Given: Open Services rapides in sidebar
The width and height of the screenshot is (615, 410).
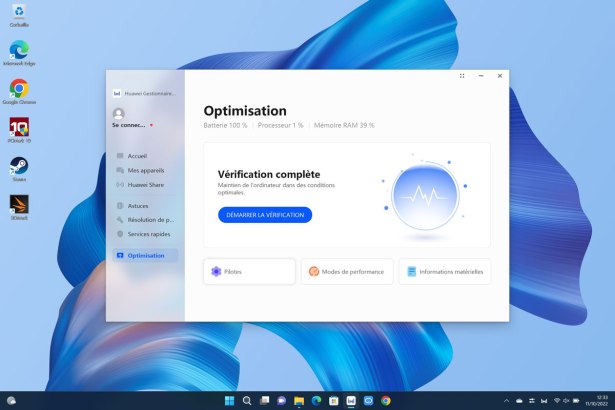Looking at the screenshot, I should (145, 234).
